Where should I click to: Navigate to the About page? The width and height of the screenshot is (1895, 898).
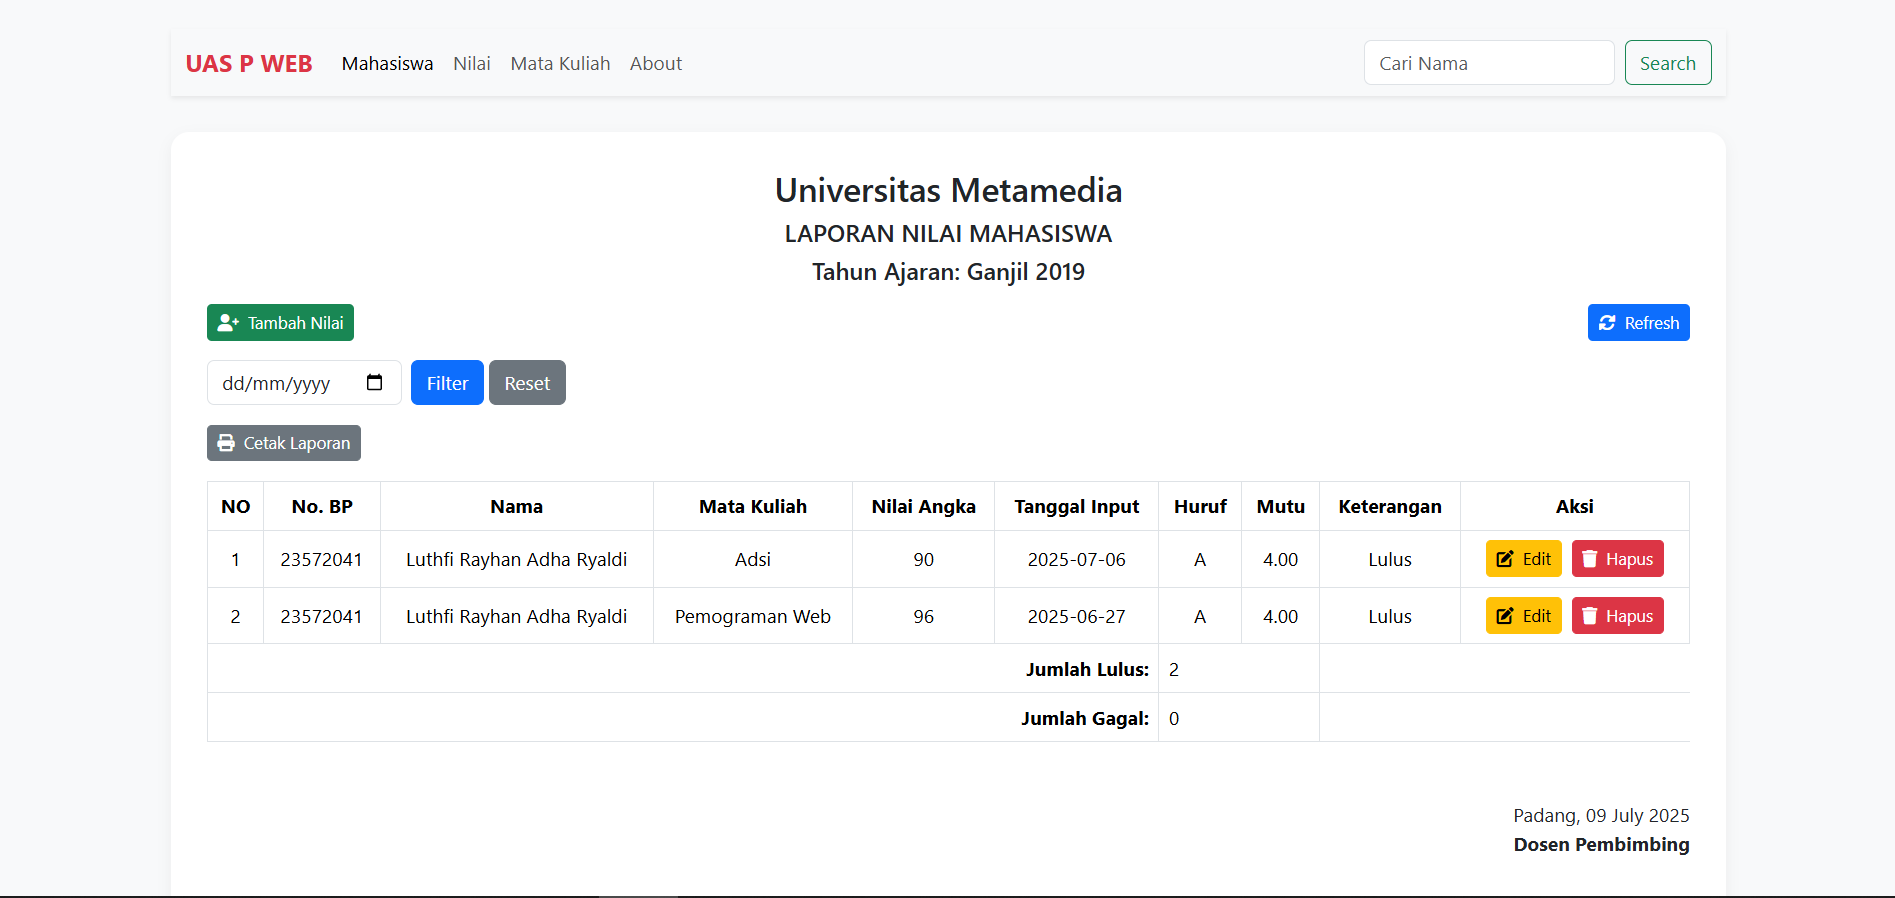(655, 64)
